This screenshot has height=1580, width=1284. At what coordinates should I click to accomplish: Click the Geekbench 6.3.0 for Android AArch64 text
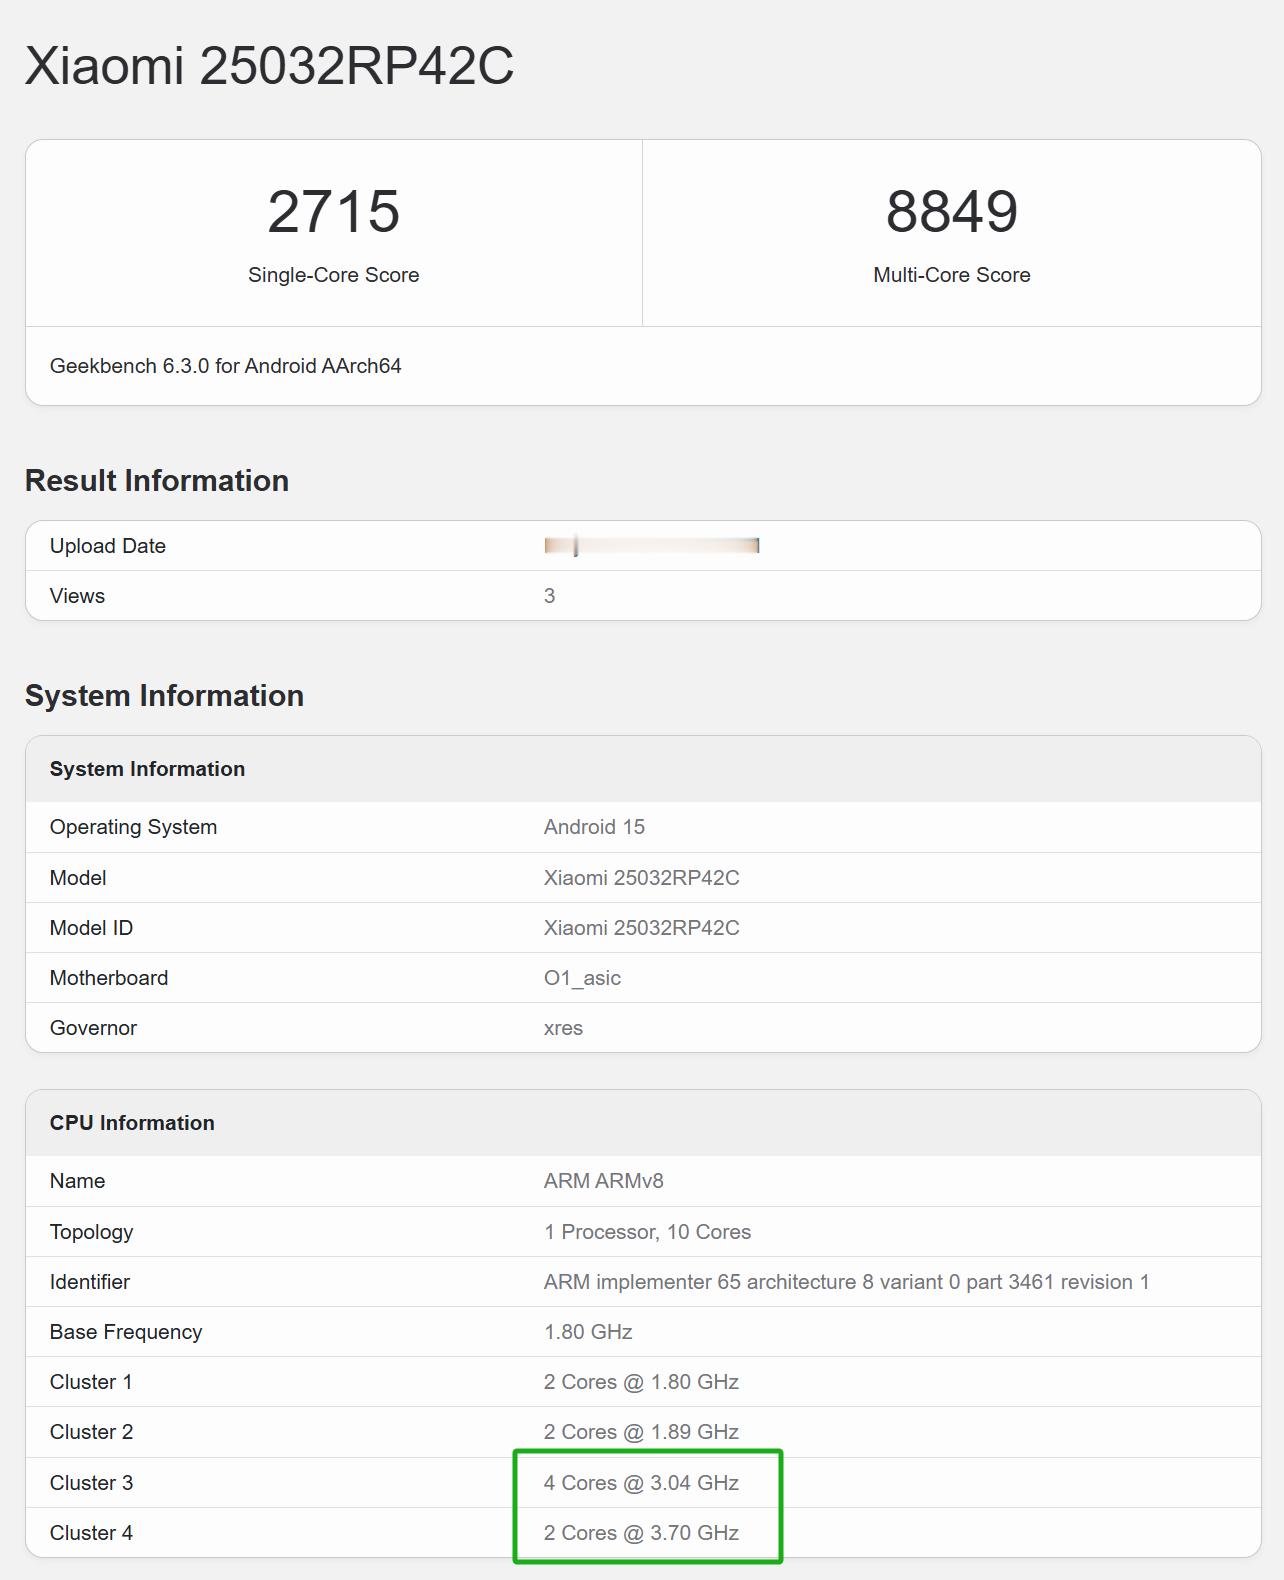click(x=226, y=366)
